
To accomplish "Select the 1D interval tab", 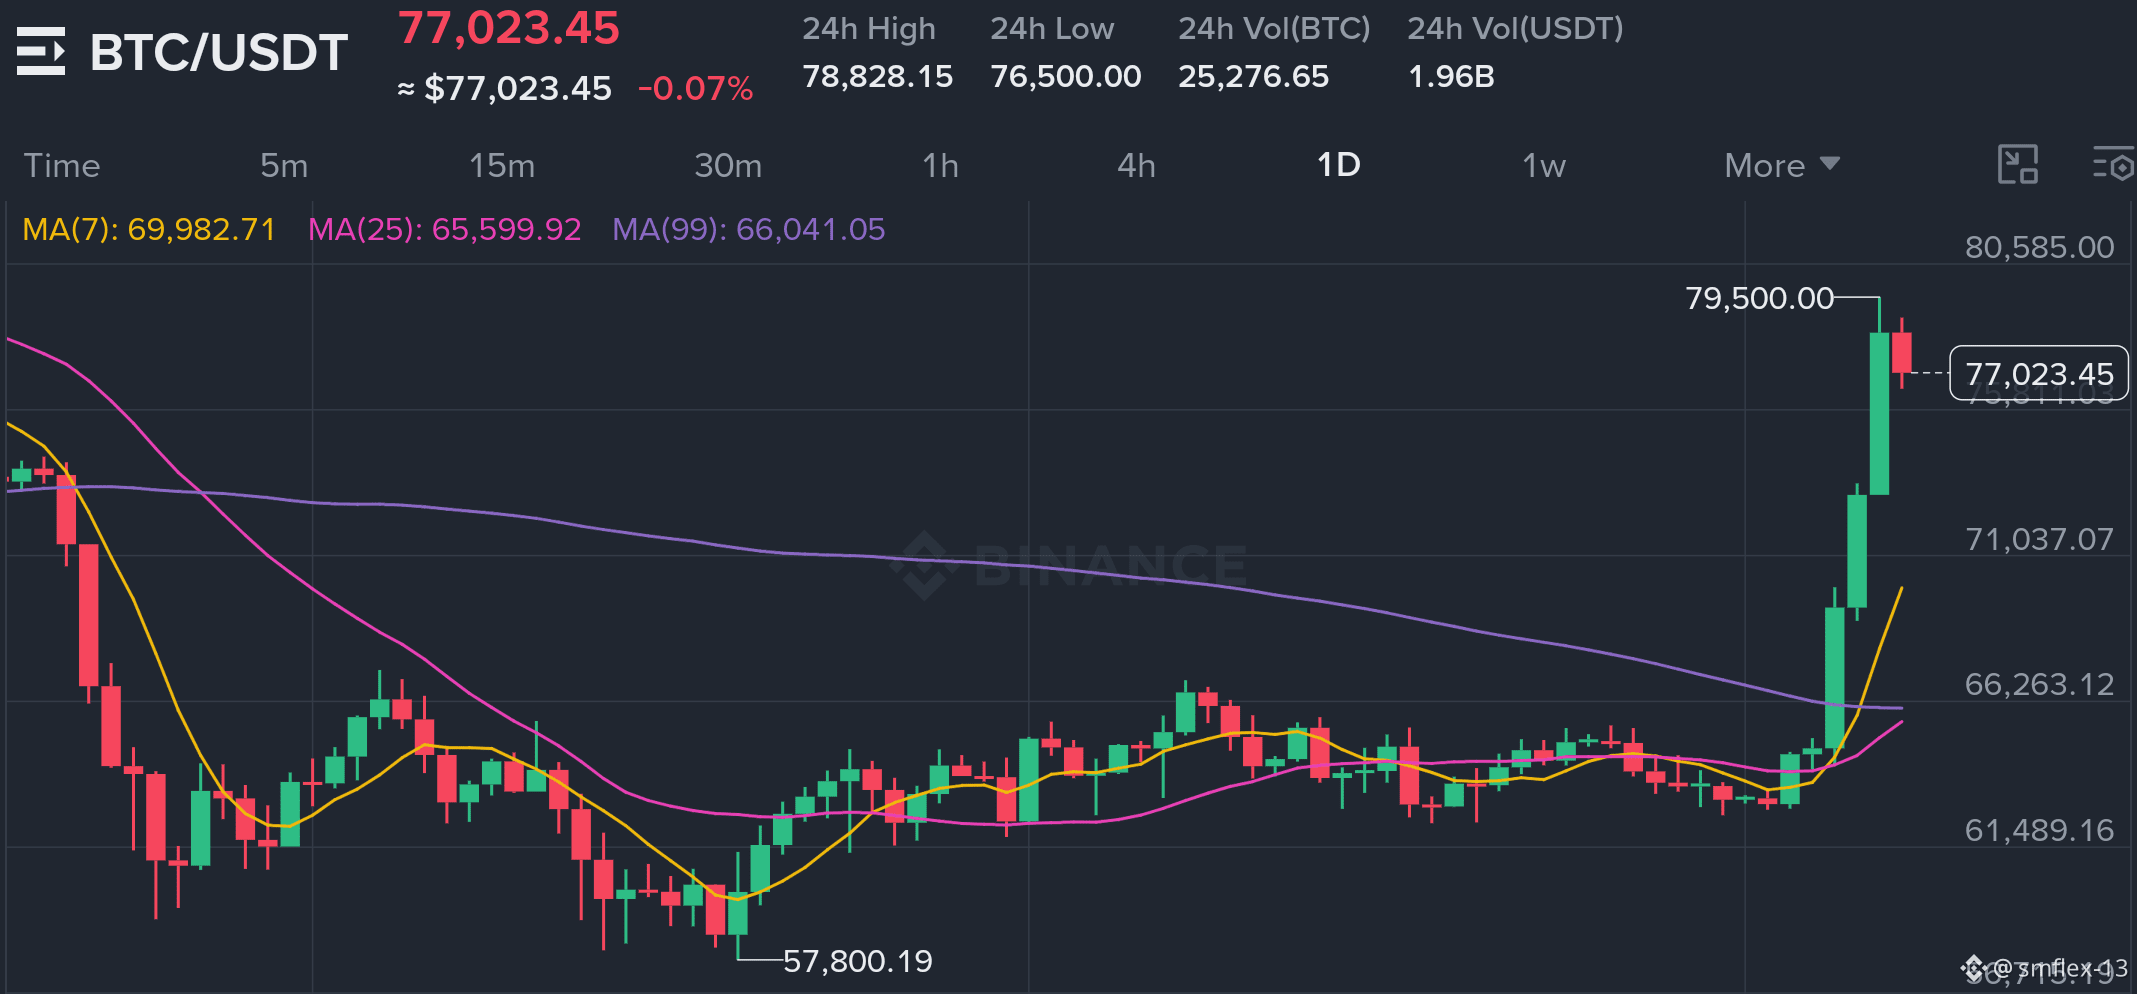I will [x=1339, y=165].
